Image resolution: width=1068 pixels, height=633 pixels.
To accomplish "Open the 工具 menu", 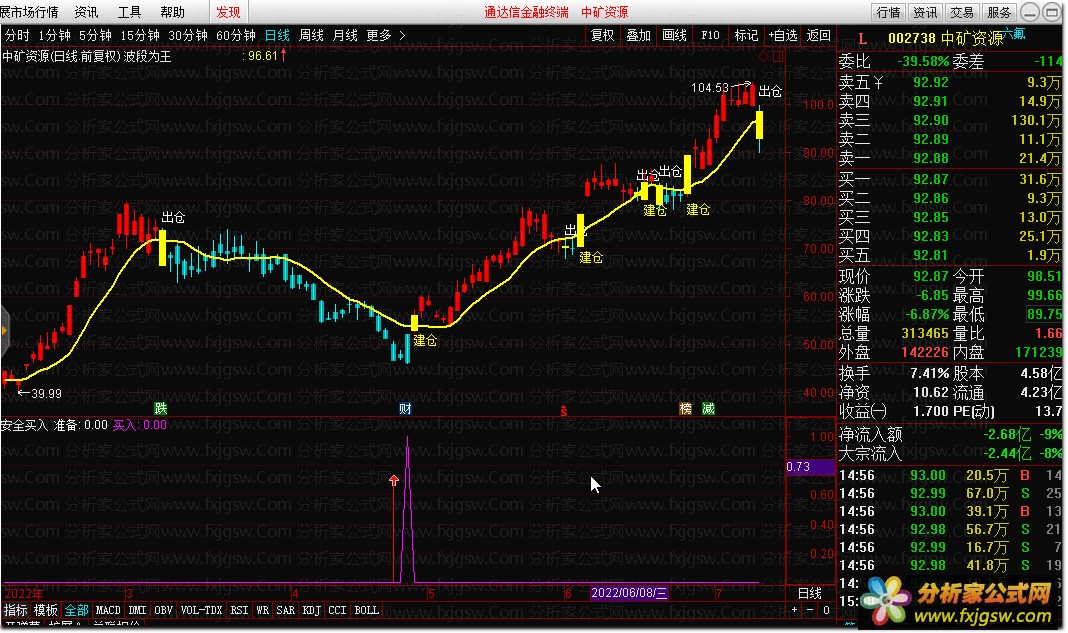I will coord(130,12).
